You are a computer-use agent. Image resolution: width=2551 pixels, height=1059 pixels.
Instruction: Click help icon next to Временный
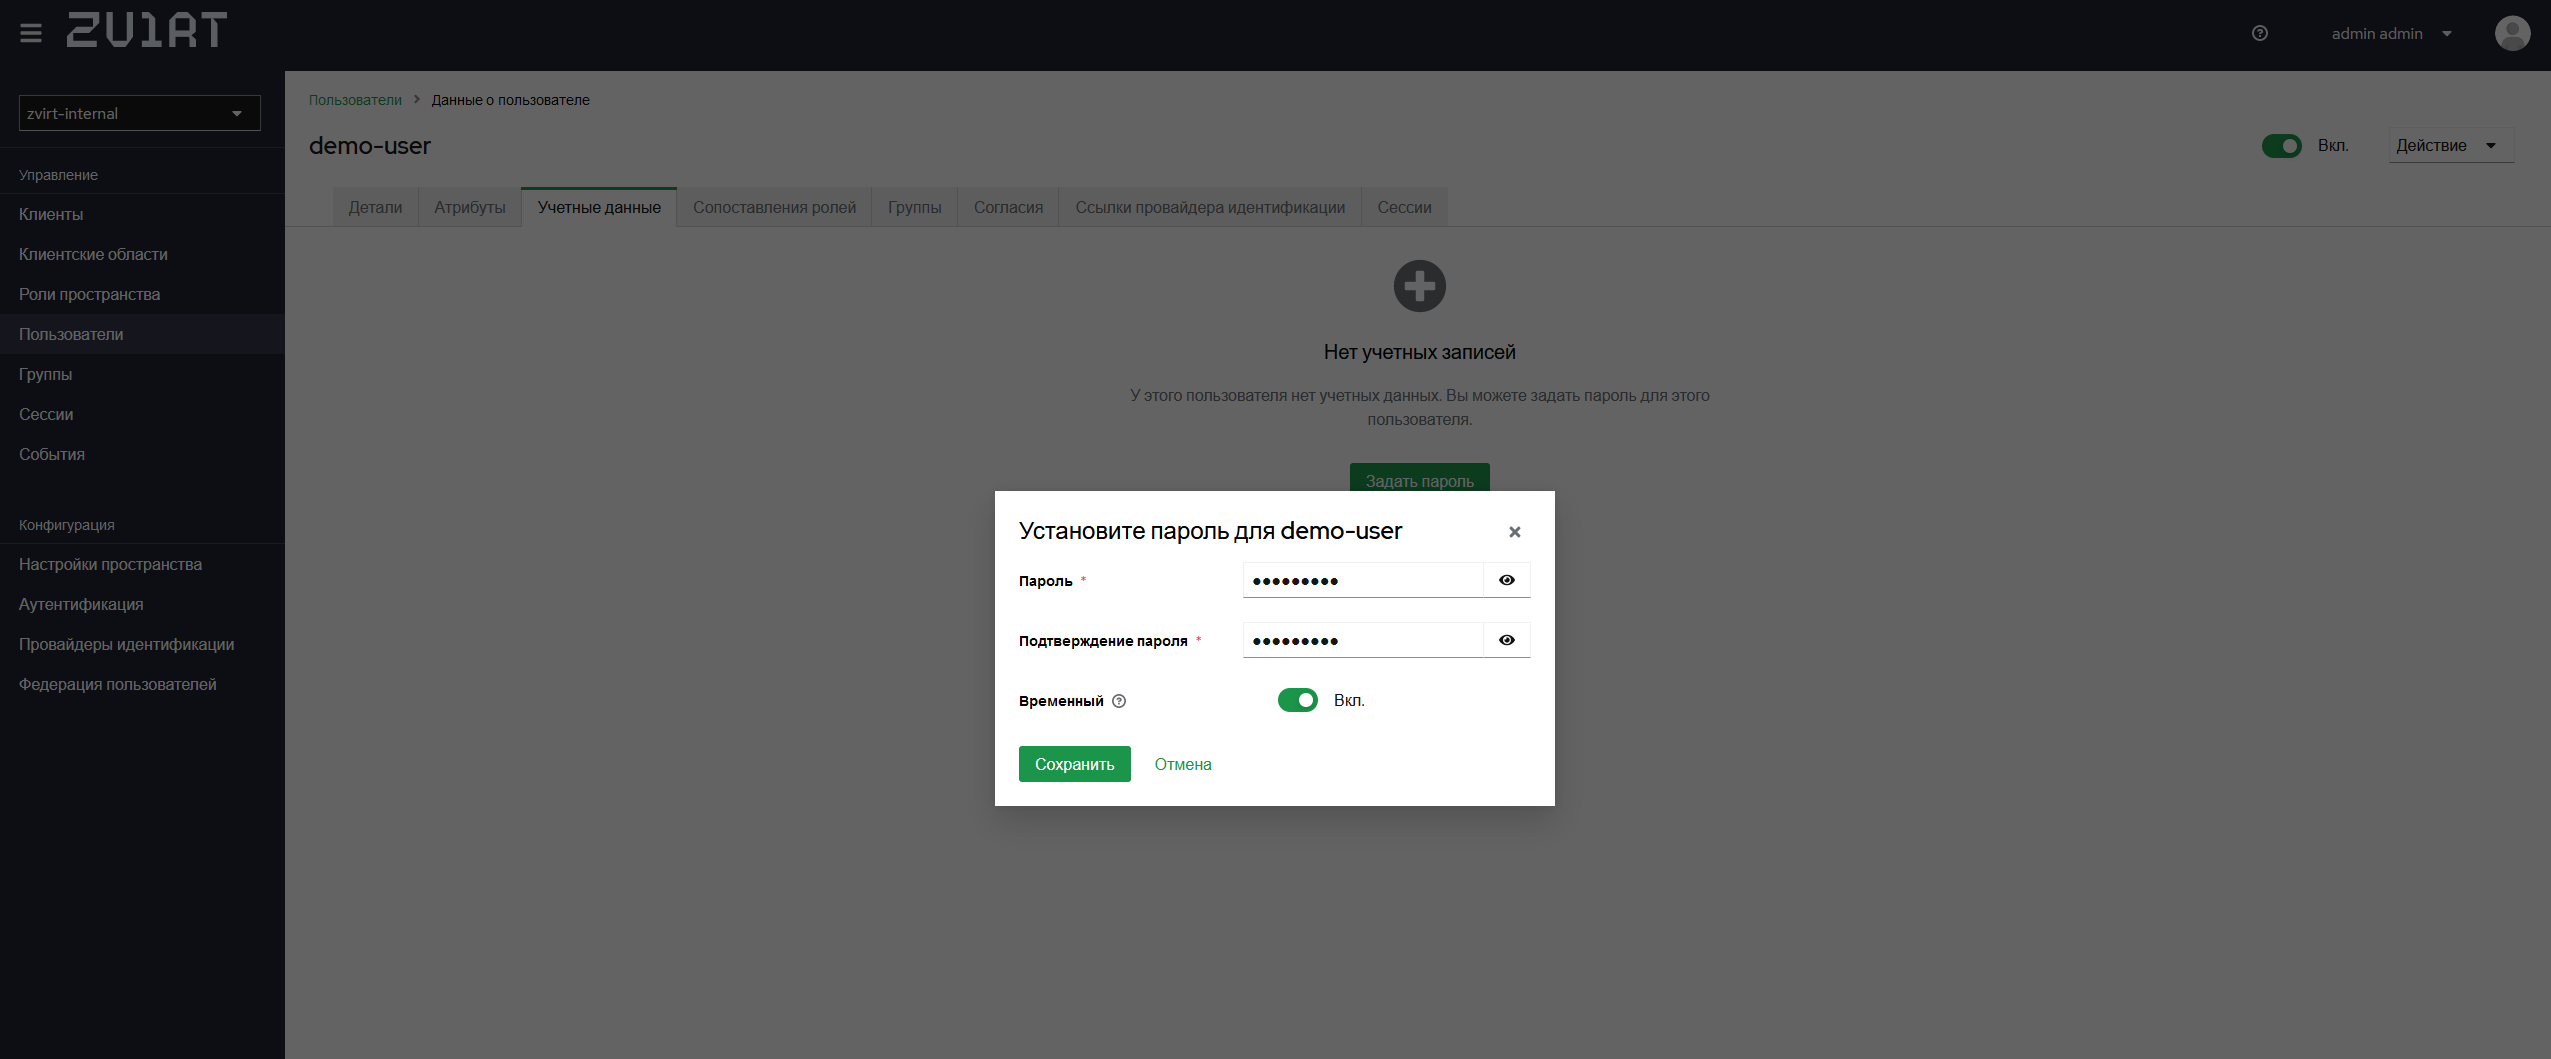click(x=1119, y=701)
